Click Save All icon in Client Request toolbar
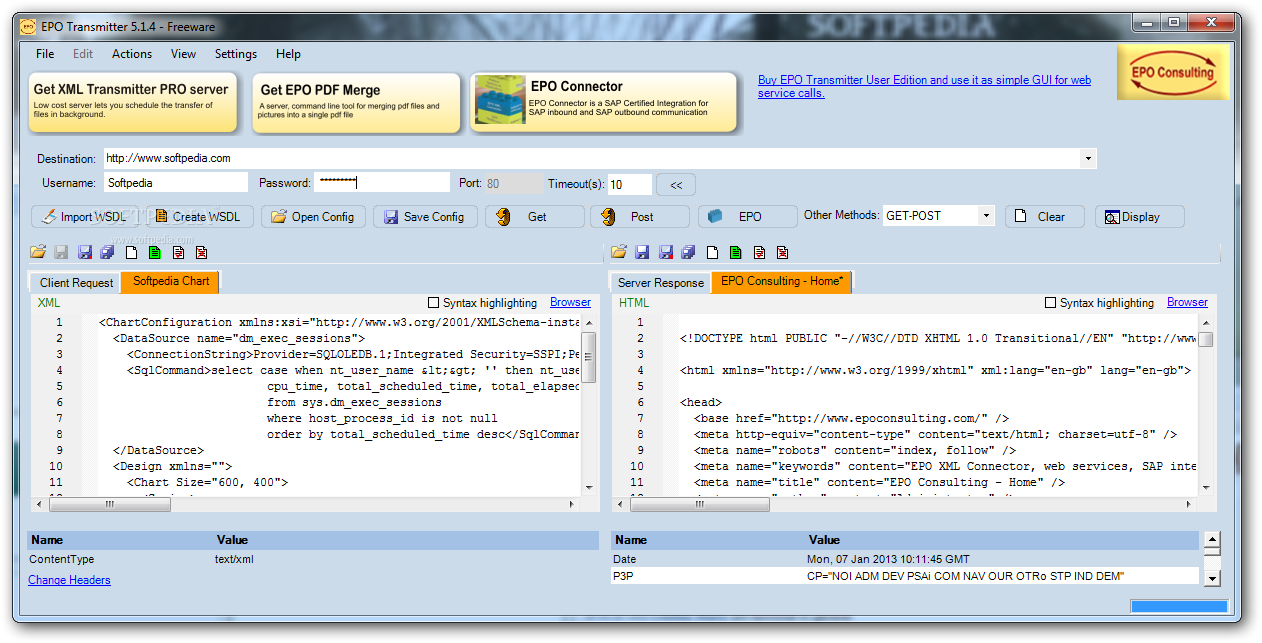The height and width of the screenshot is (643, 1262). 107,252
